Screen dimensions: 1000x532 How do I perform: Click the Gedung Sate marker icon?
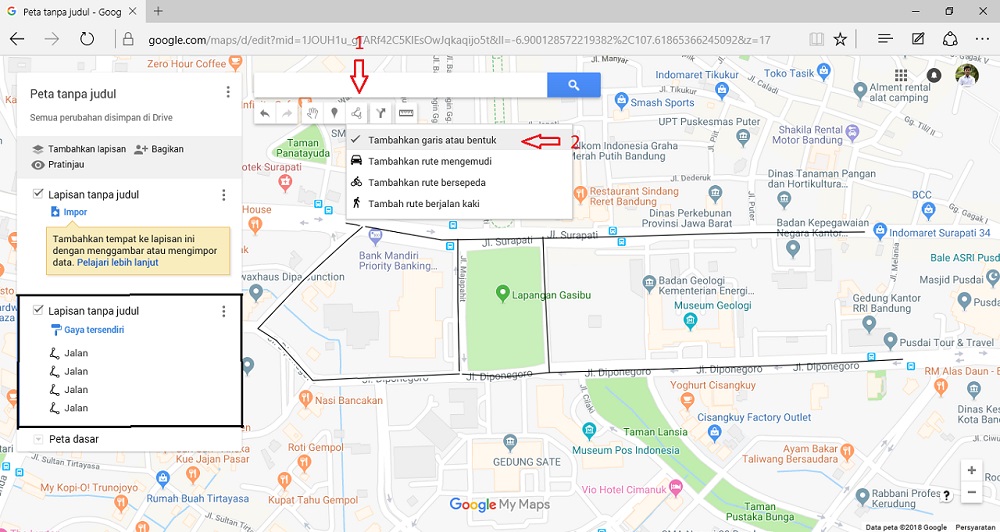509,441
